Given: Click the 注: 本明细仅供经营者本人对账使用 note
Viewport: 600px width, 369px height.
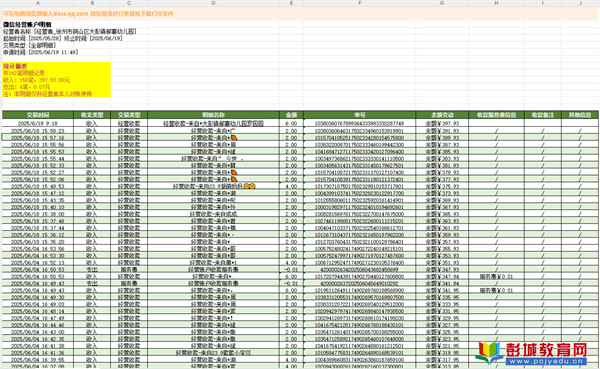Looking at the screenshot, I should tap(47, 94).
